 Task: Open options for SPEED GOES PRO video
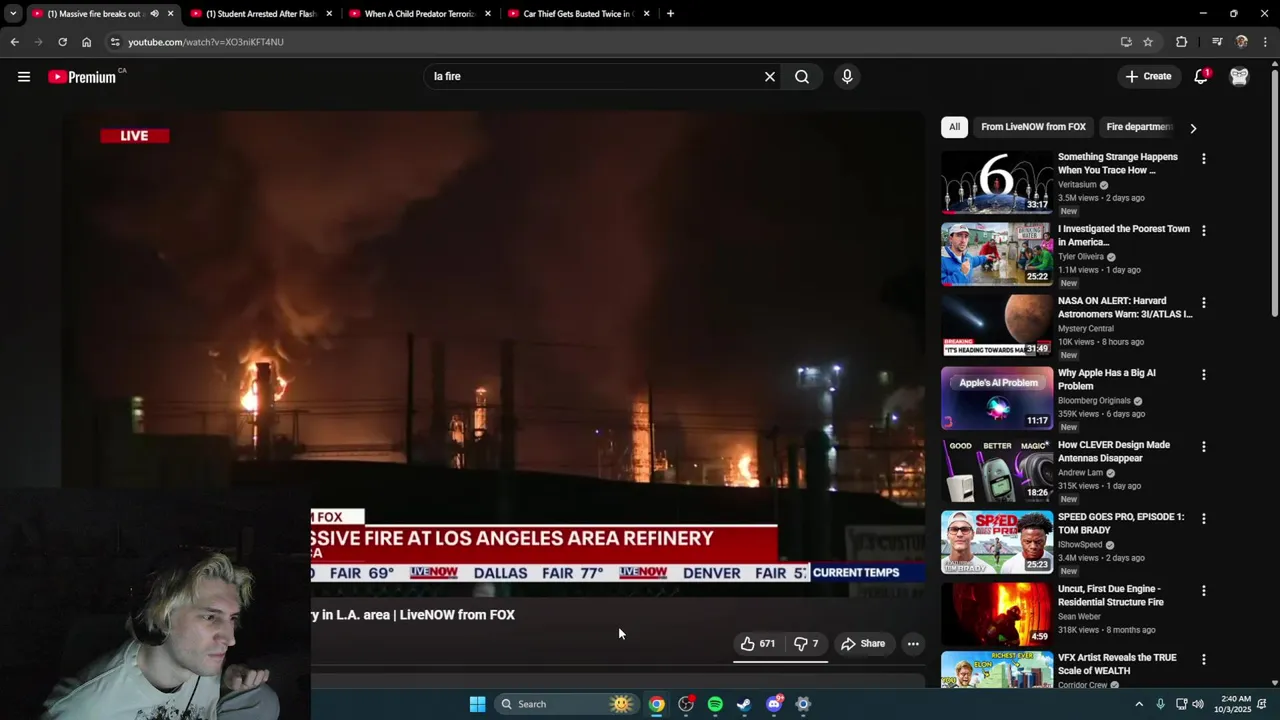pyautogui.click(x=1204, y=519)
